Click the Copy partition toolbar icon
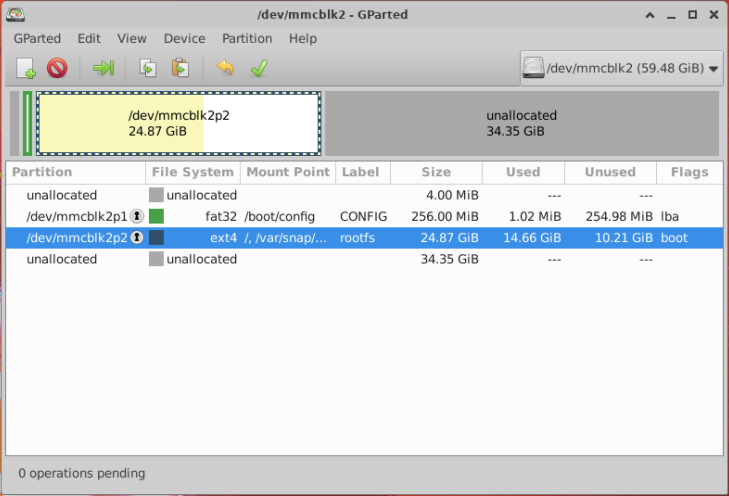 pos(148,68)
